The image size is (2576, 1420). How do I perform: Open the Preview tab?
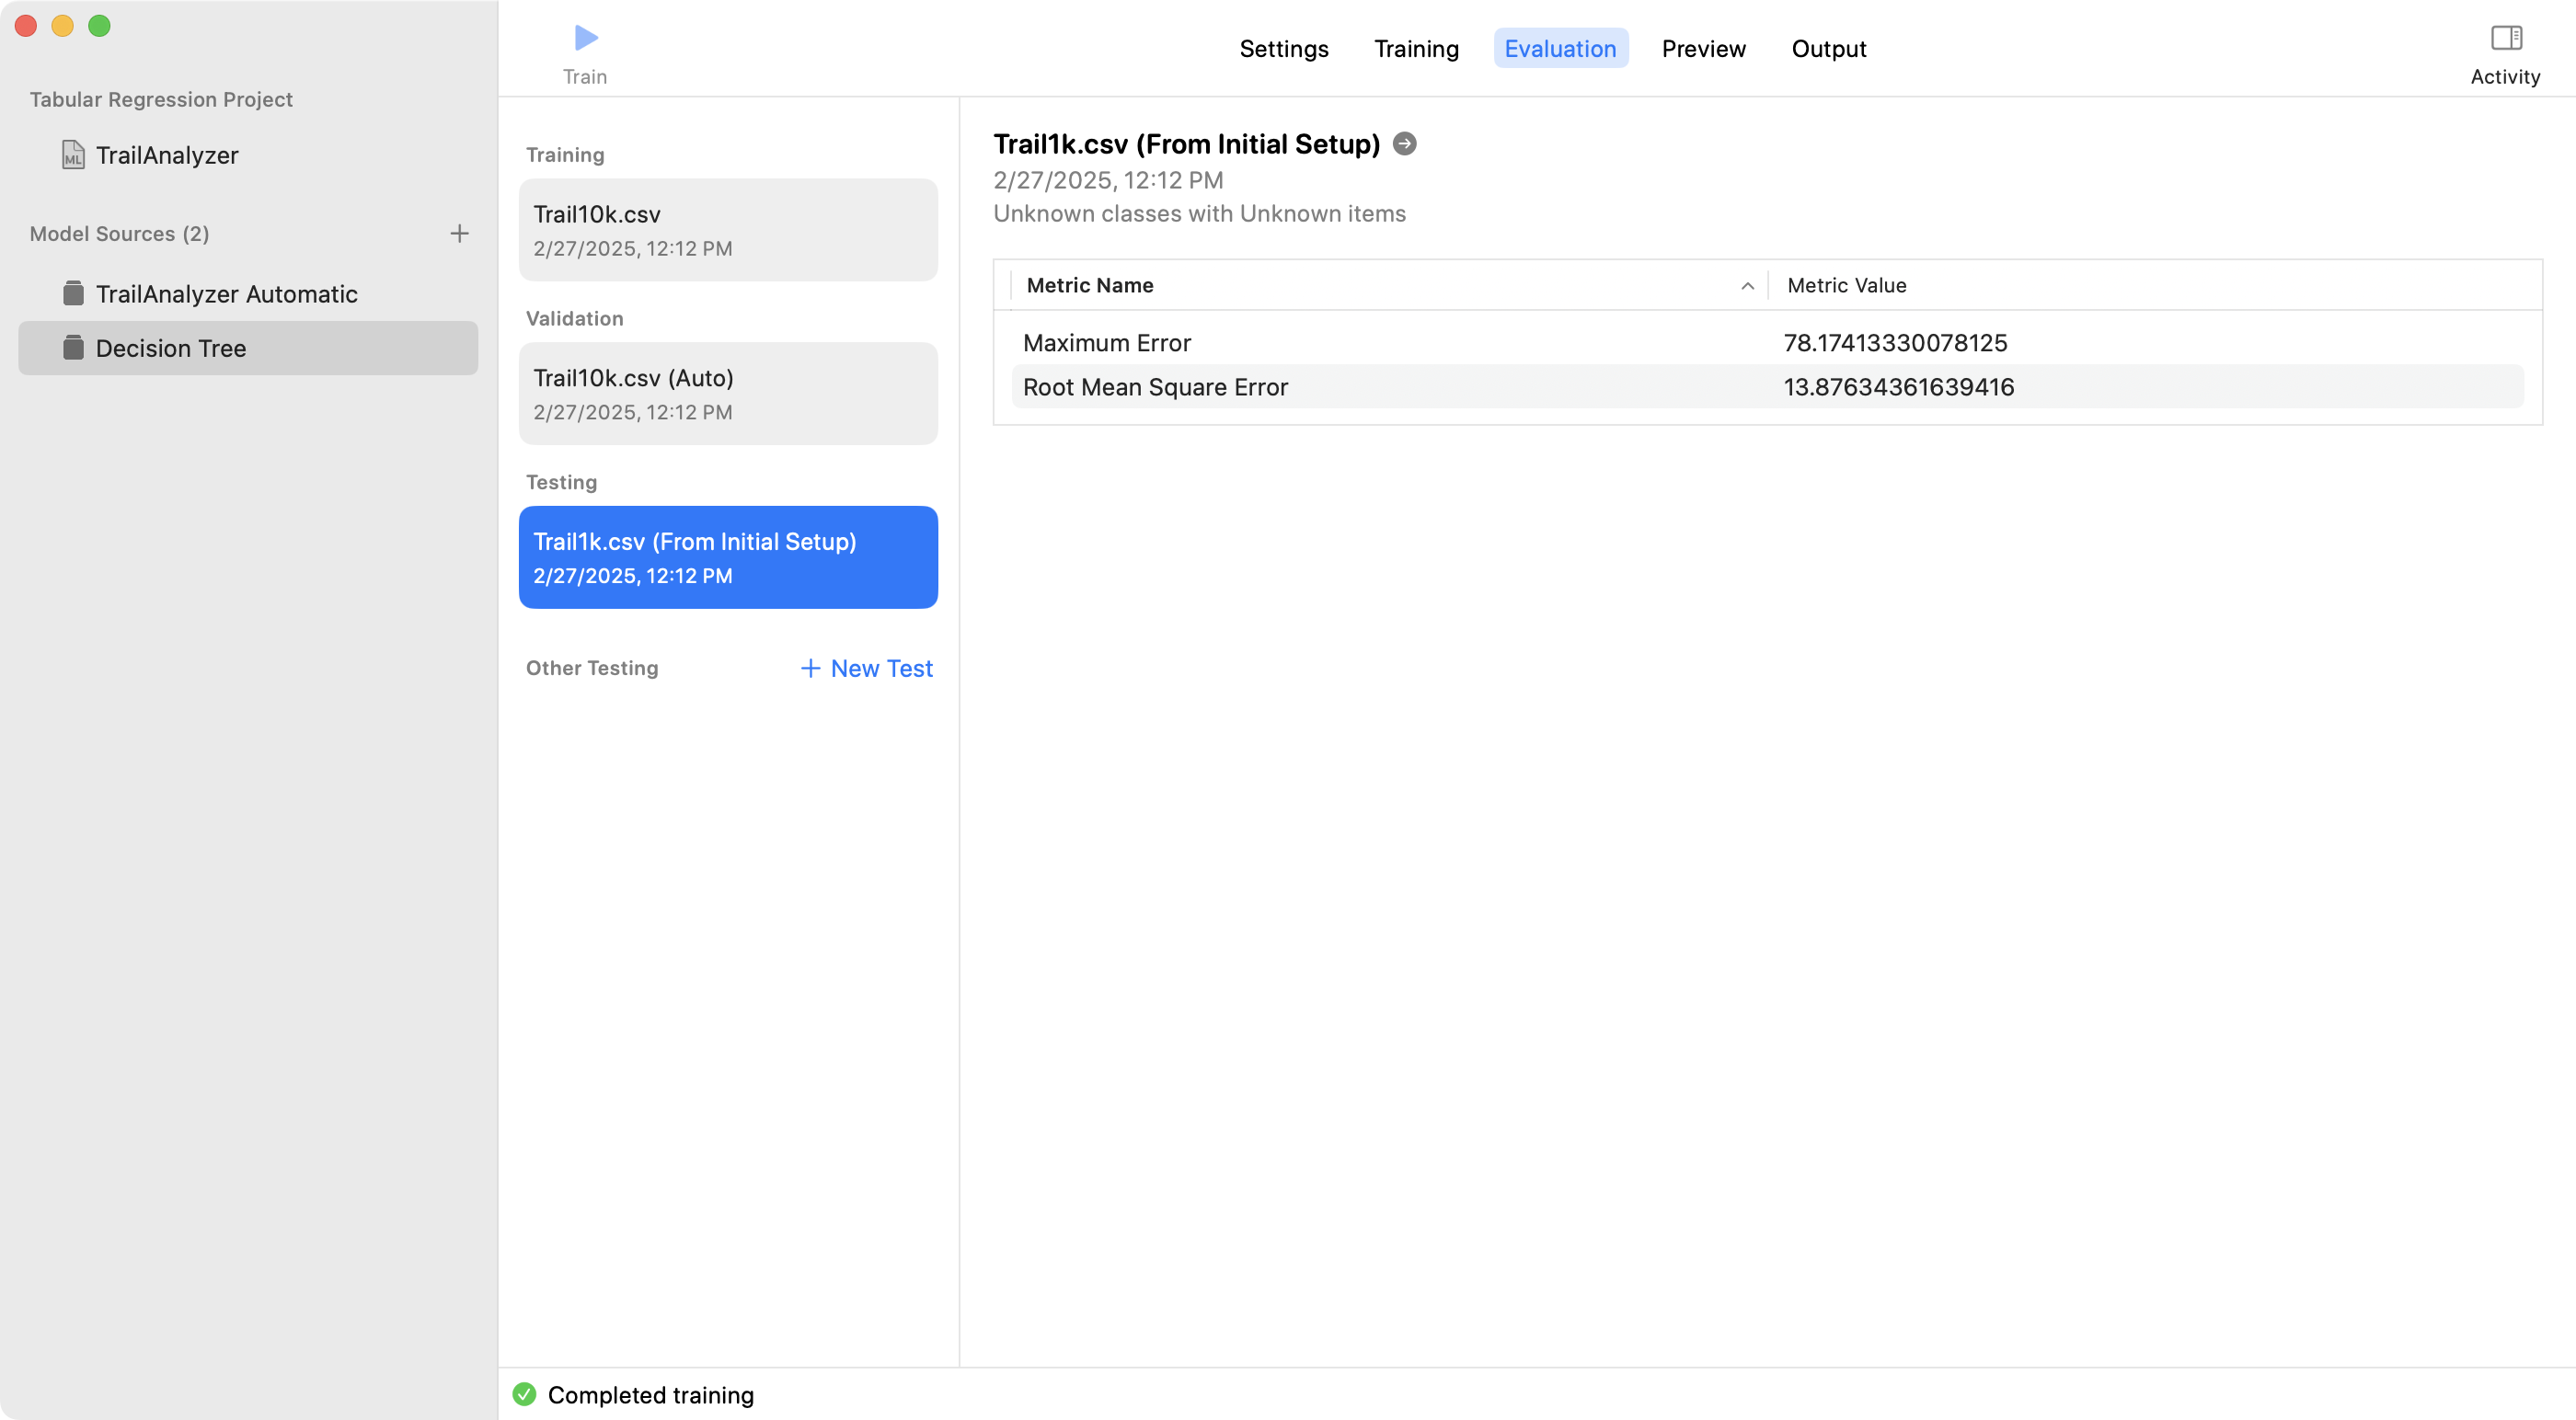(1703, 48)
